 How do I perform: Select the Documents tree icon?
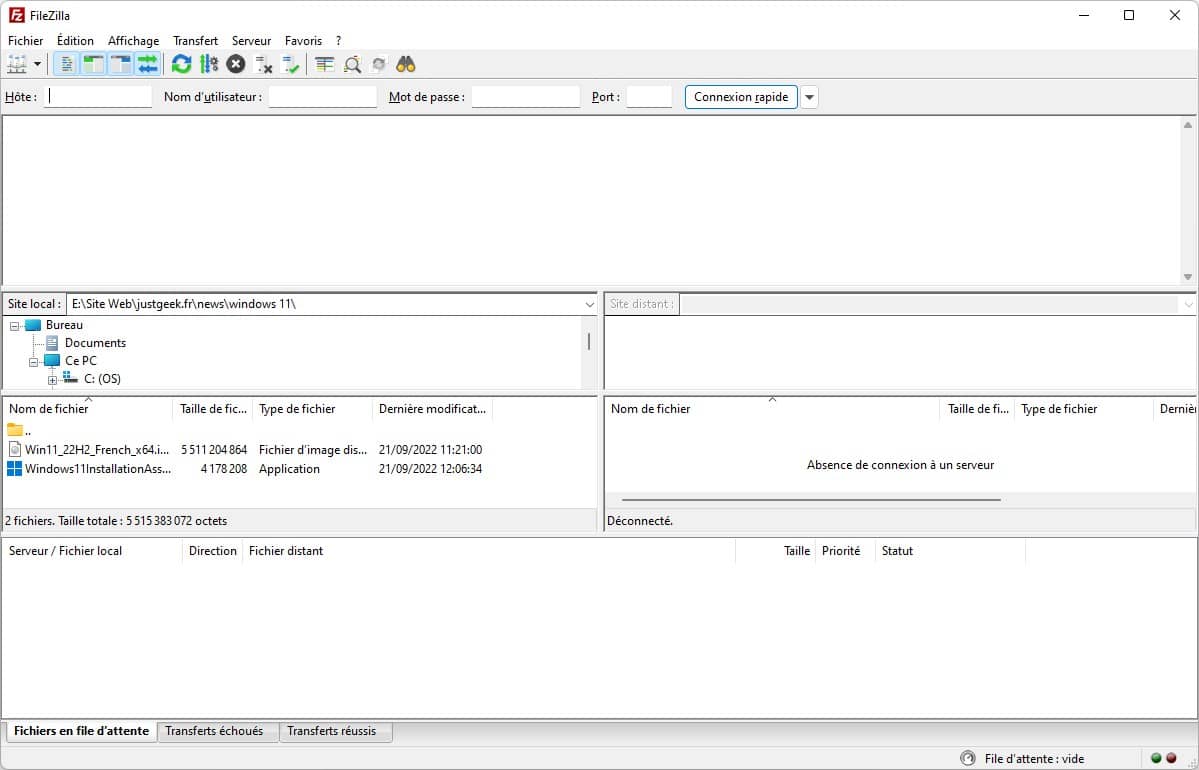[52, 343]
